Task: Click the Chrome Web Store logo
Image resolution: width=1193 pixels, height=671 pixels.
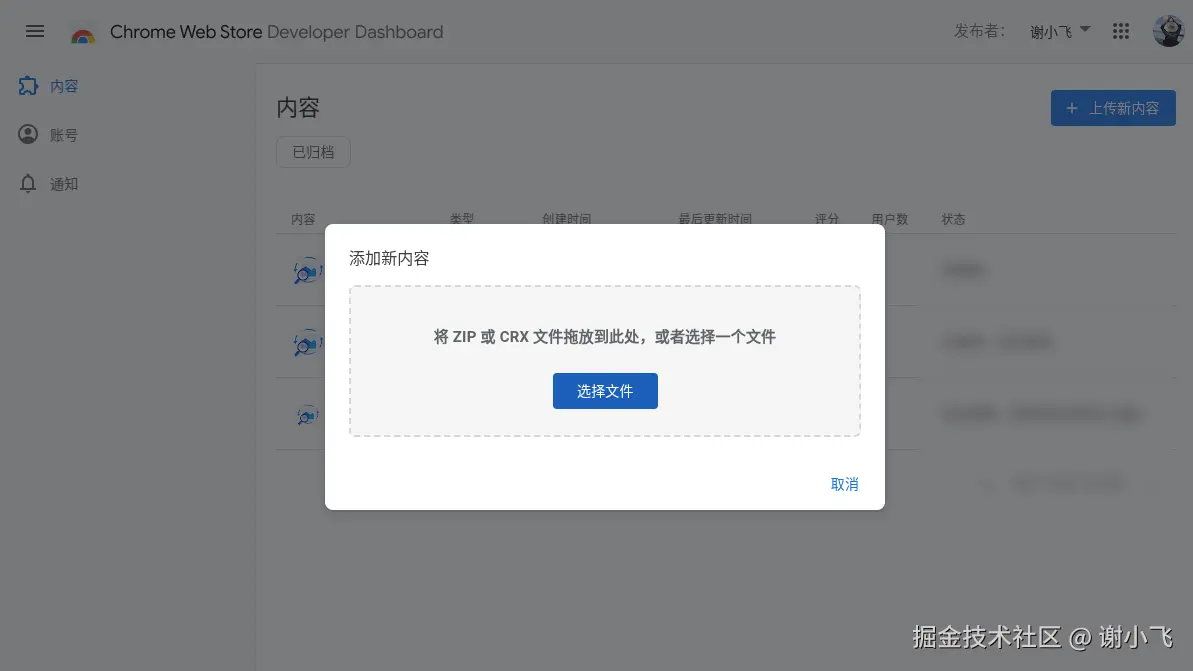Action: (x=84, y=31)
